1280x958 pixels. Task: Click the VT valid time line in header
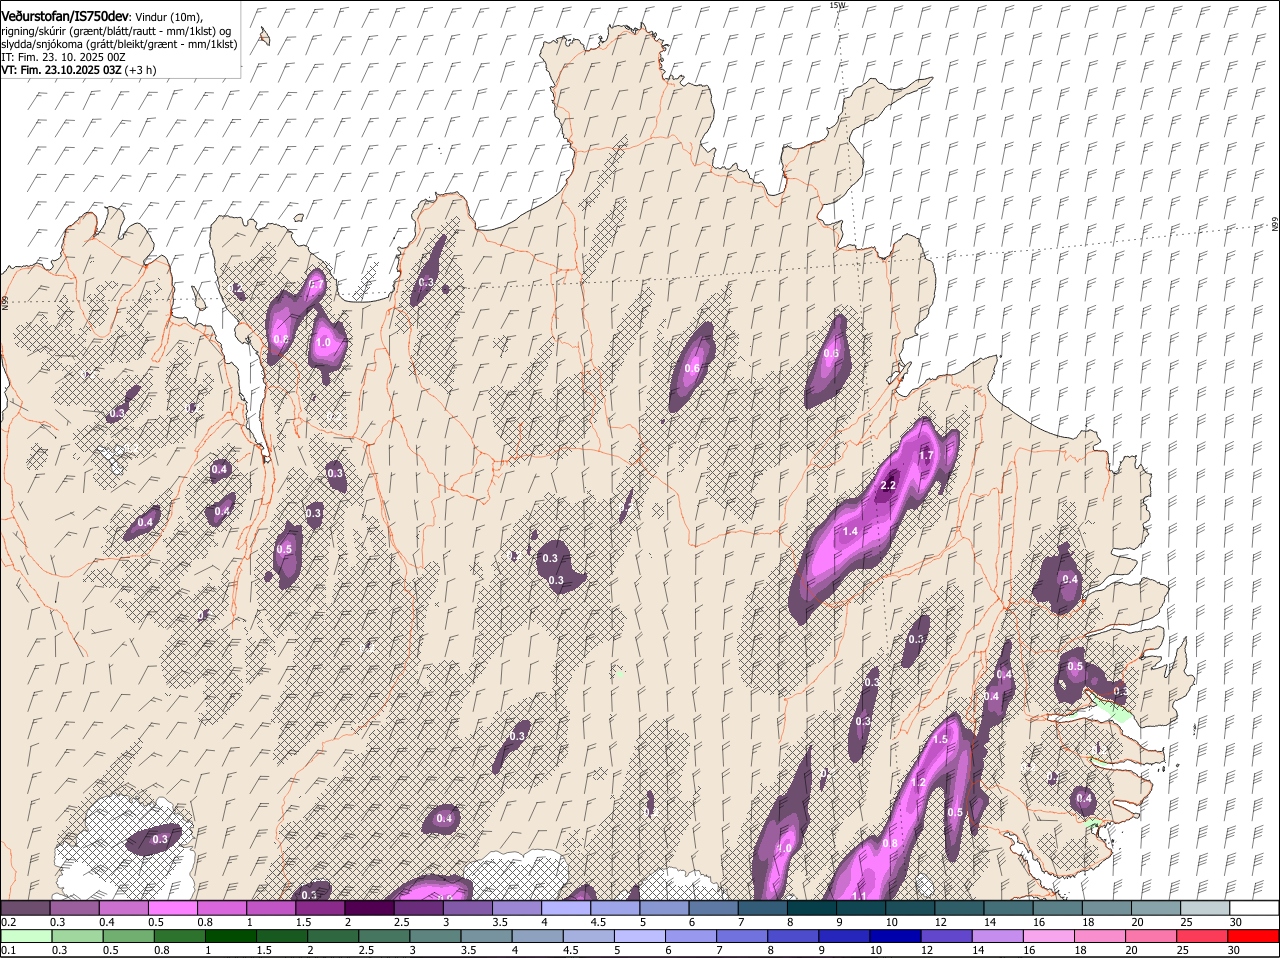(77, 71)
